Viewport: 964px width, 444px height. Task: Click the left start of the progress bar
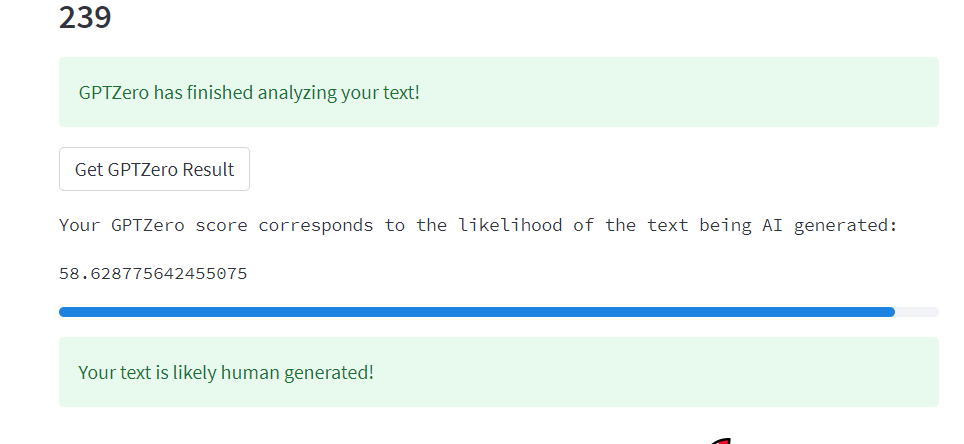(x=65, y=312)
